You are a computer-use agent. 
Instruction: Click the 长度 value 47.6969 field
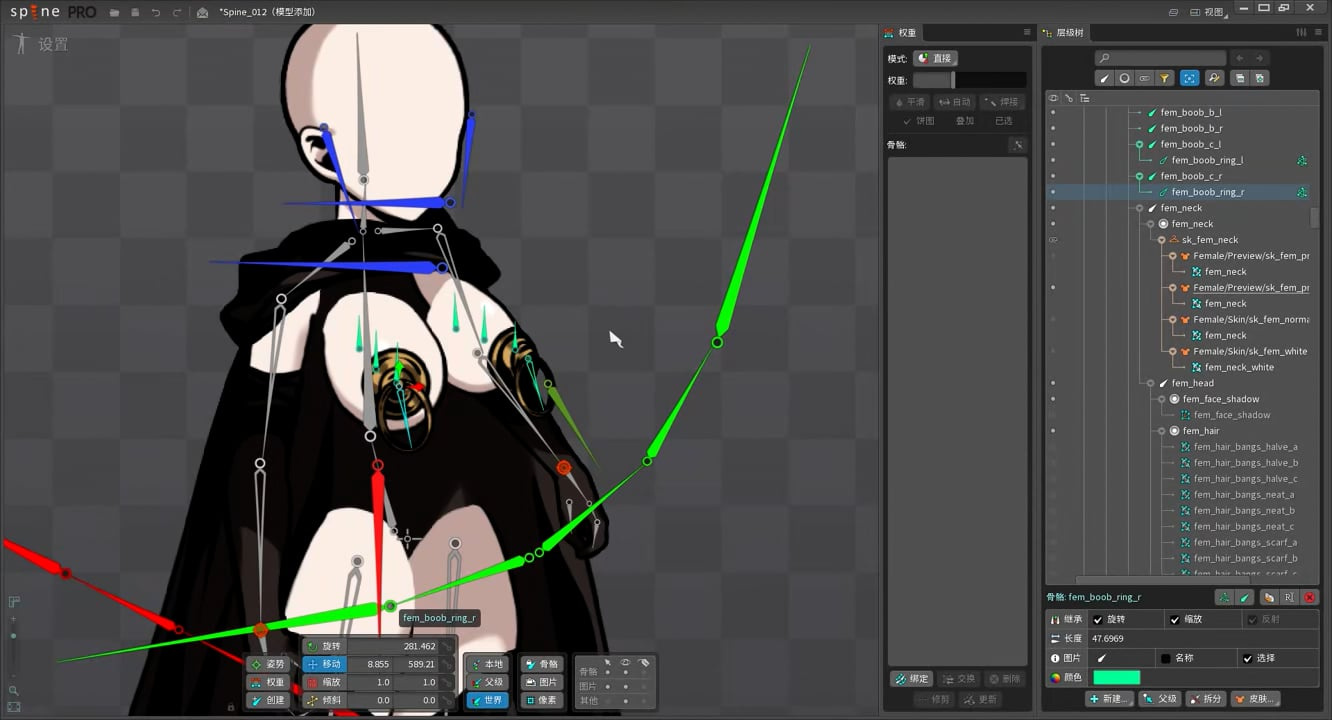pyautogui.click(x=1205, y=638)
